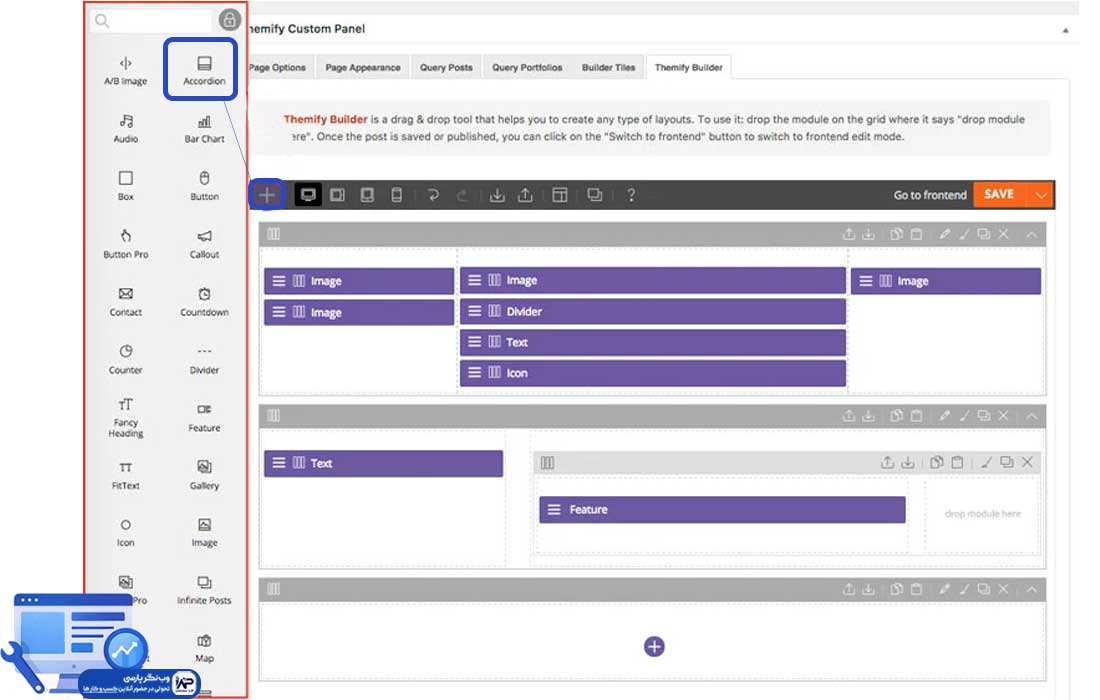Save the builder layout
This screenshot has width=1100, height=700.
point(999,194)
